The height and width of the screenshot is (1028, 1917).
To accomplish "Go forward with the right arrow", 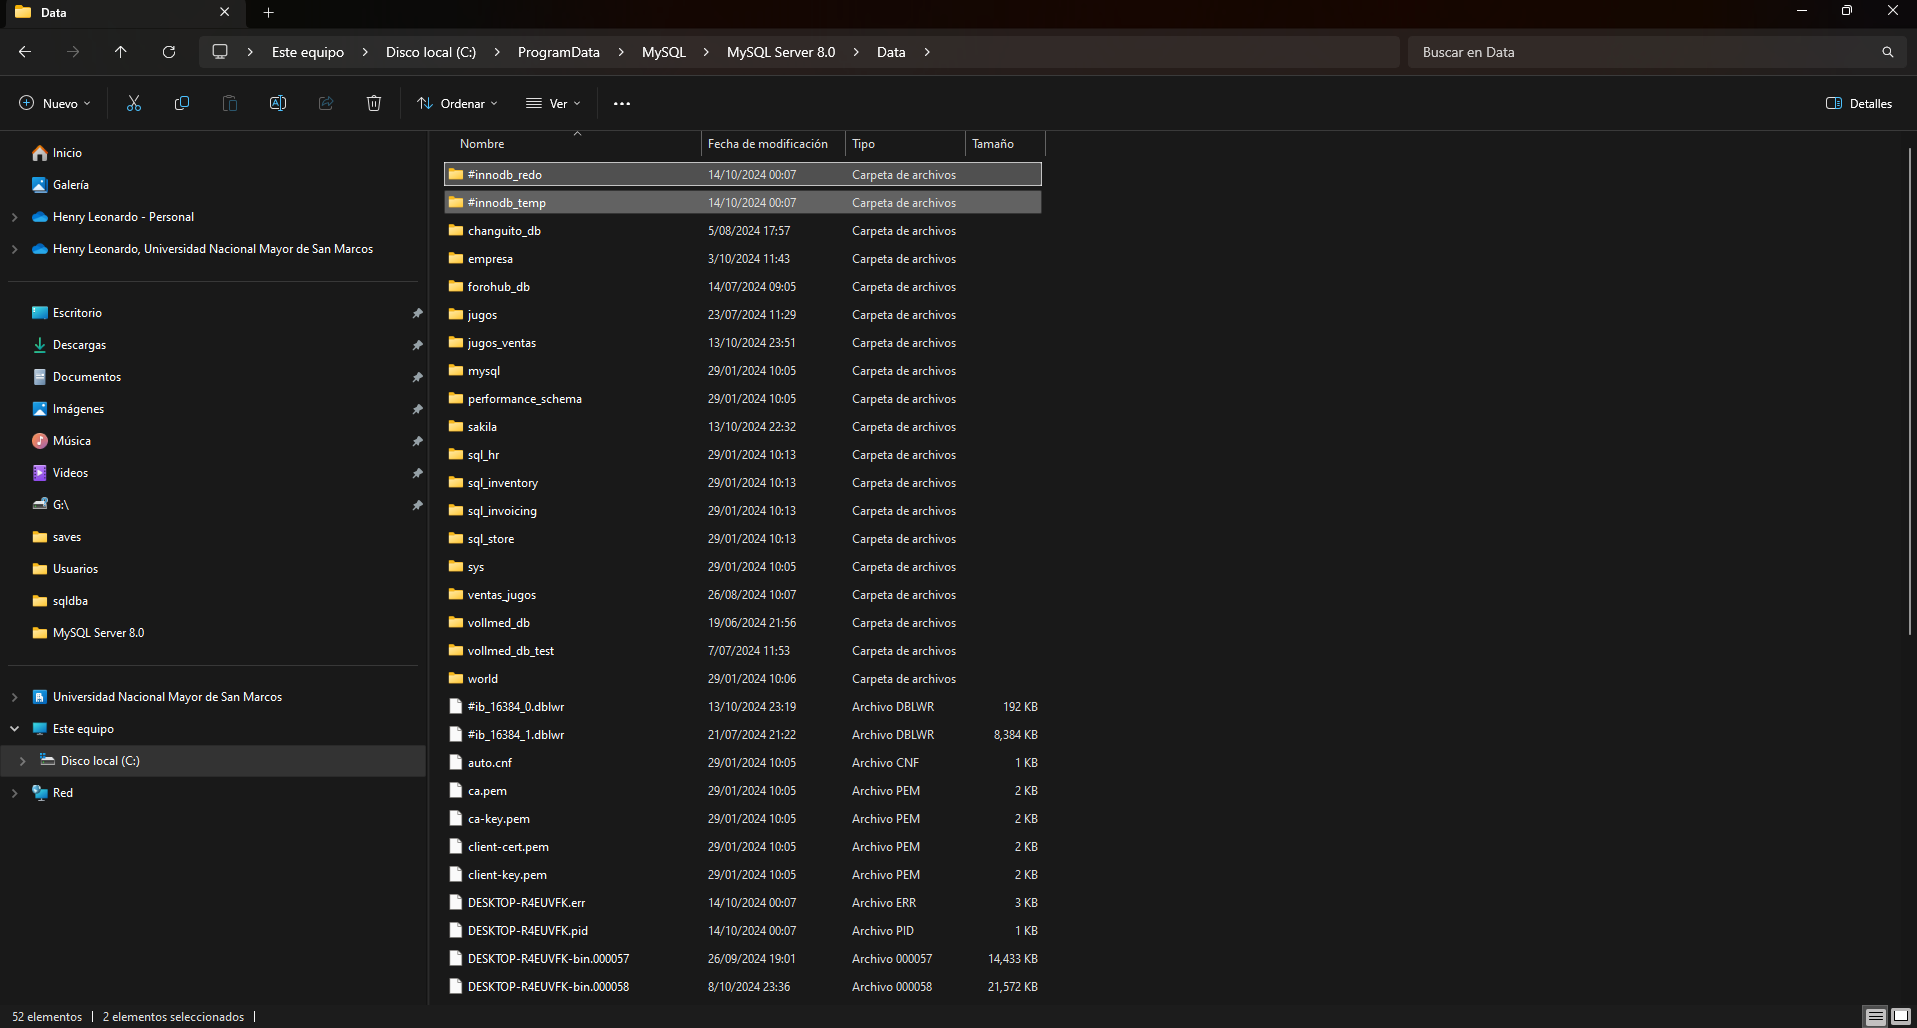I will click(x=73, y=52).
